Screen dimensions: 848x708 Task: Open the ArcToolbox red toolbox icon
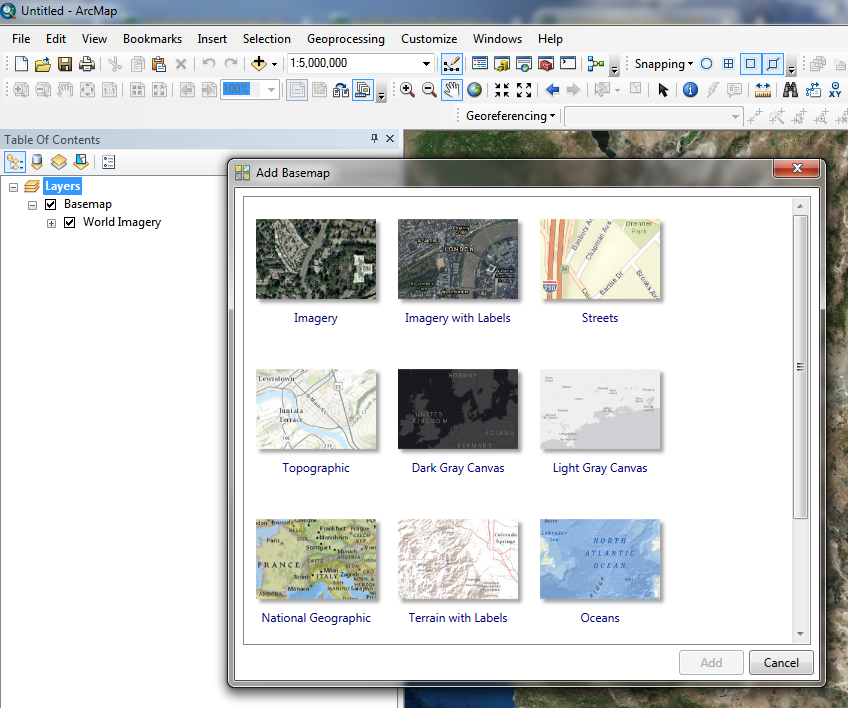click(x=546, y=64)
